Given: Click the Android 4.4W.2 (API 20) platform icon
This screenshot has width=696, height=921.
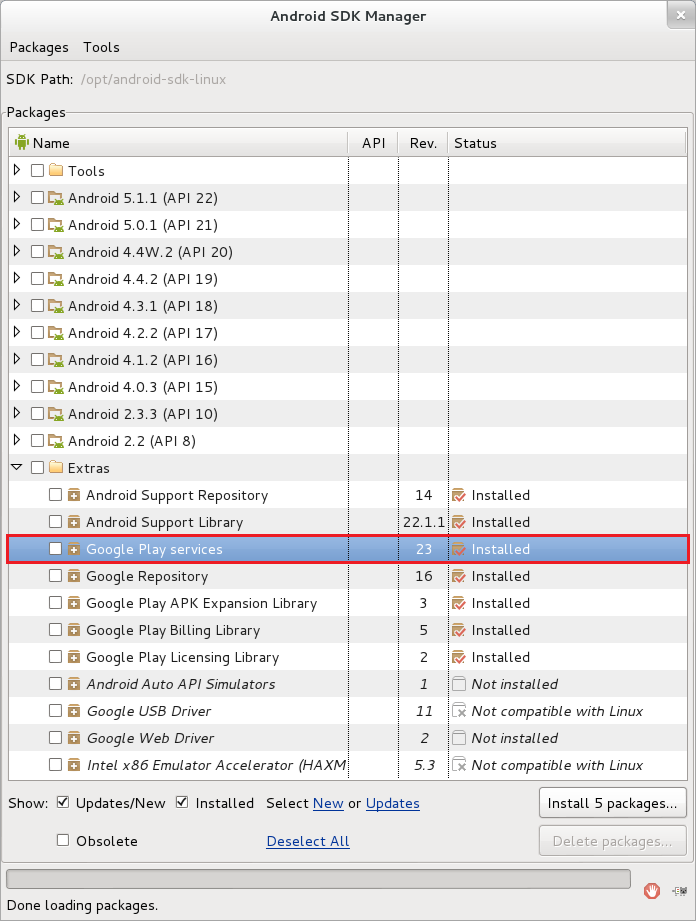Looking at the screenshot, I should [x=56, y=252].
